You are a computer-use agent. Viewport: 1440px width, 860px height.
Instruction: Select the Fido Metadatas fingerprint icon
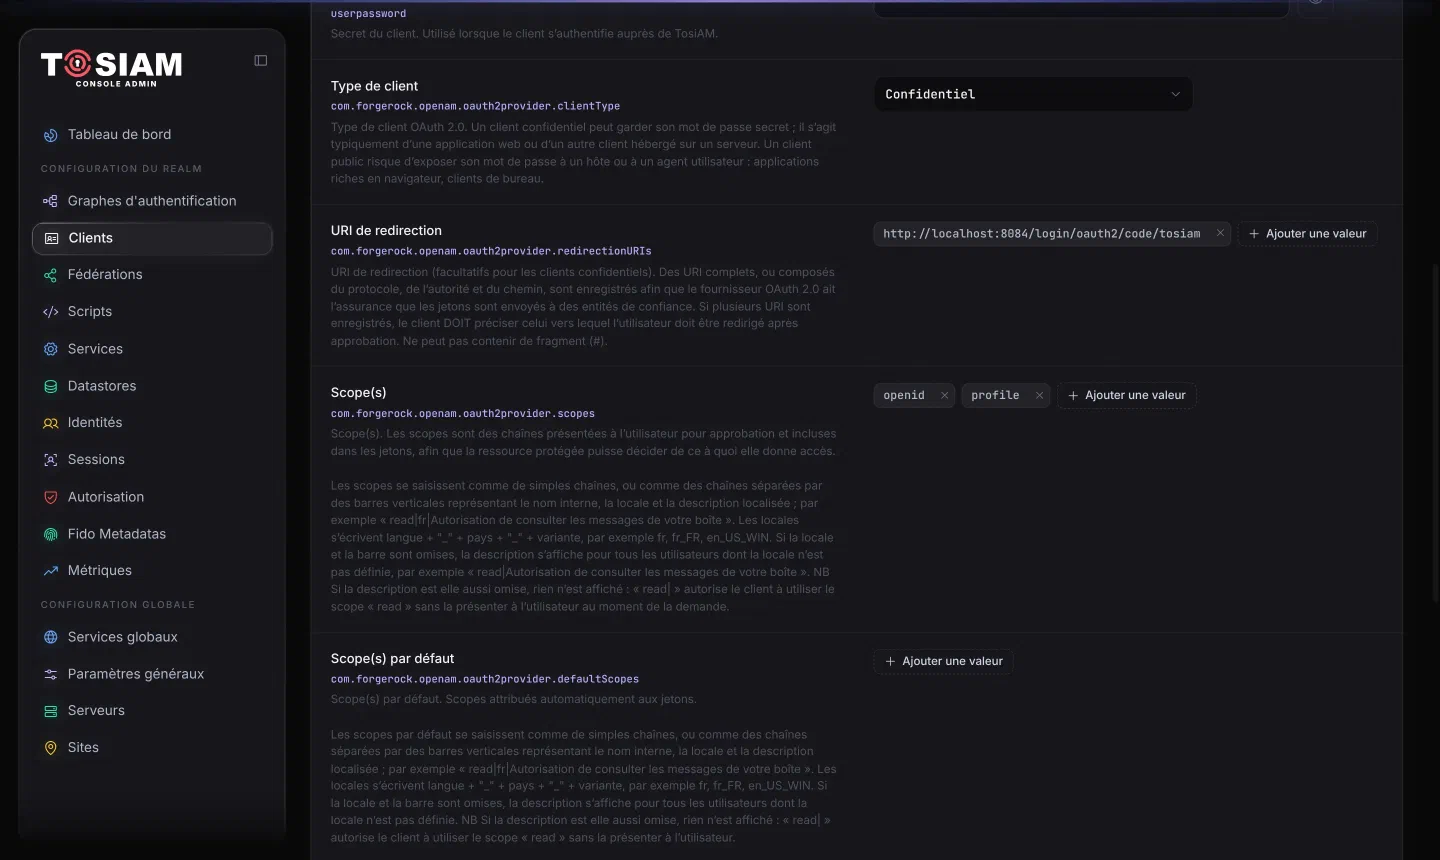point(51,534)
